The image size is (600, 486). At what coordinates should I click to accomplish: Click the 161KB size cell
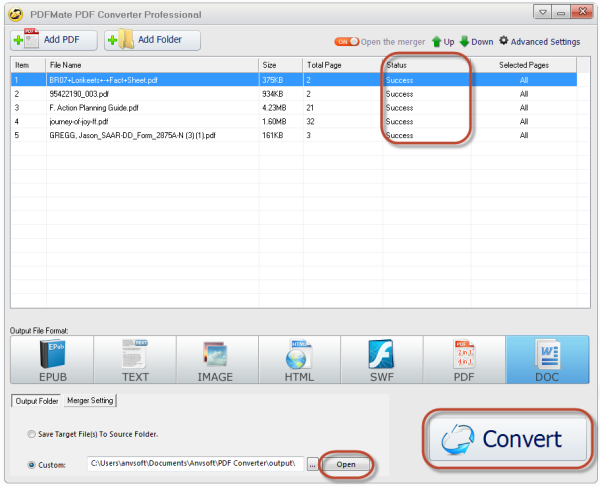[x=272, y=135]
